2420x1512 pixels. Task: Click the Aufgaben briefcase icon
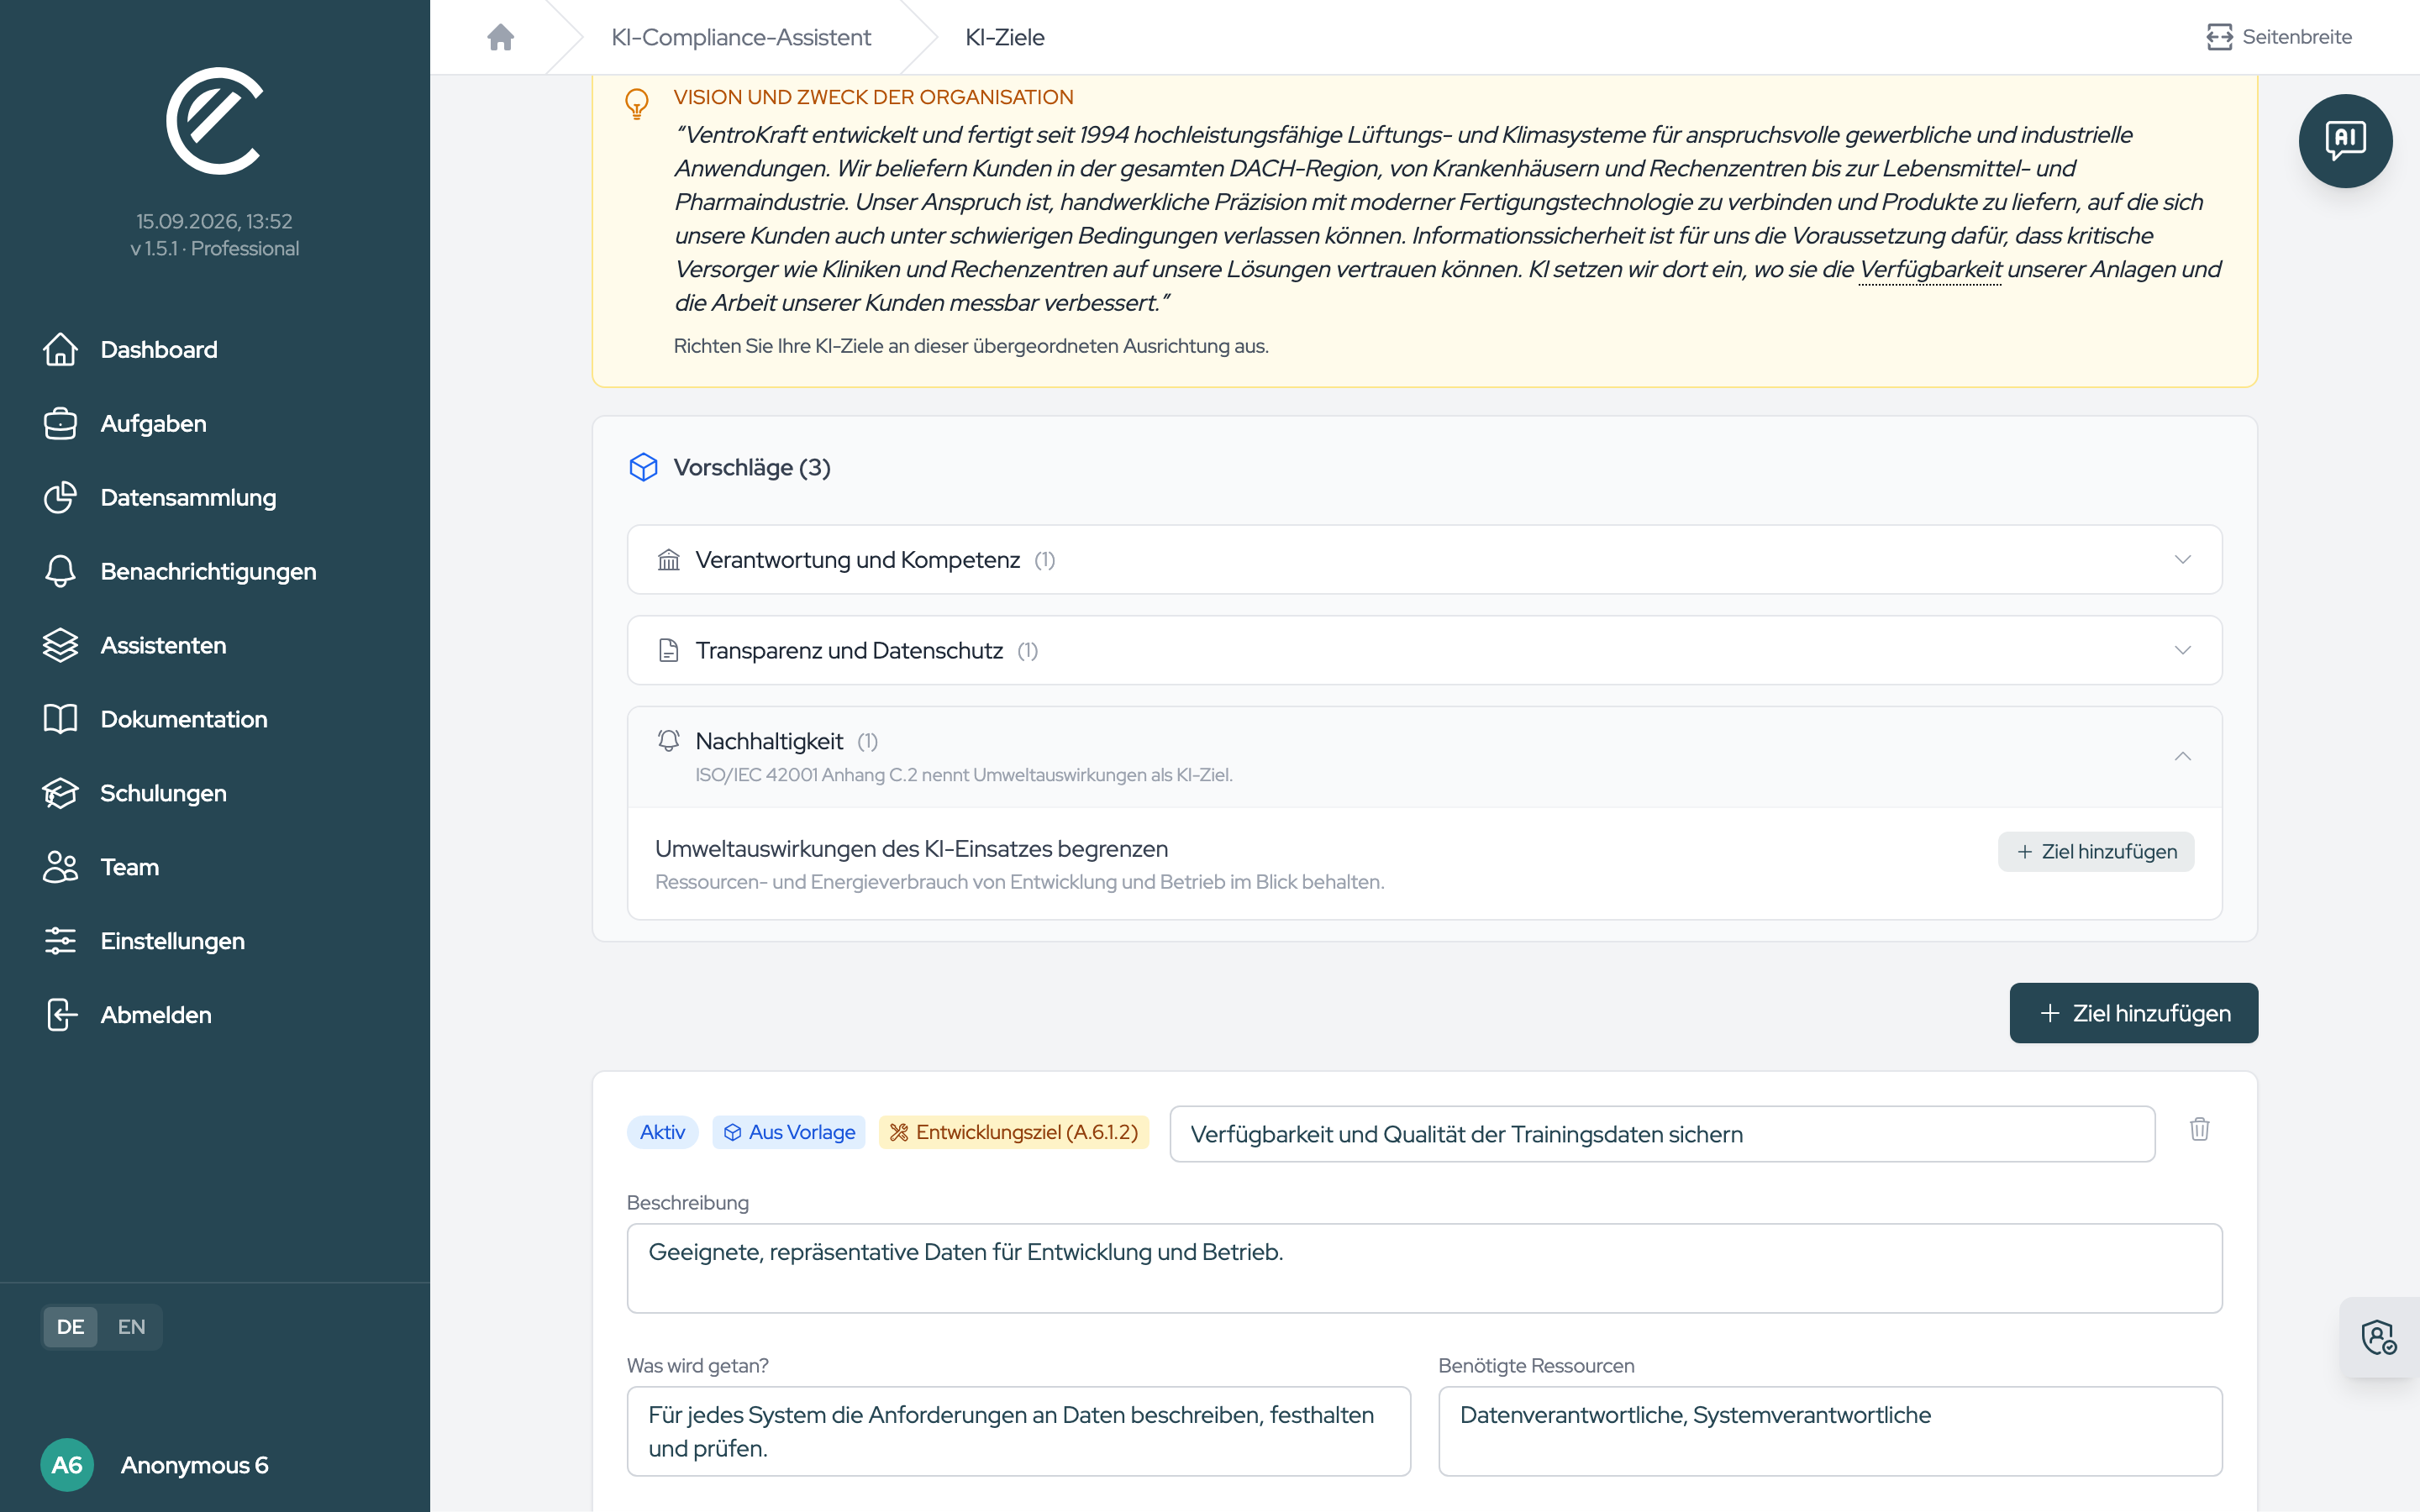[60, 423]
